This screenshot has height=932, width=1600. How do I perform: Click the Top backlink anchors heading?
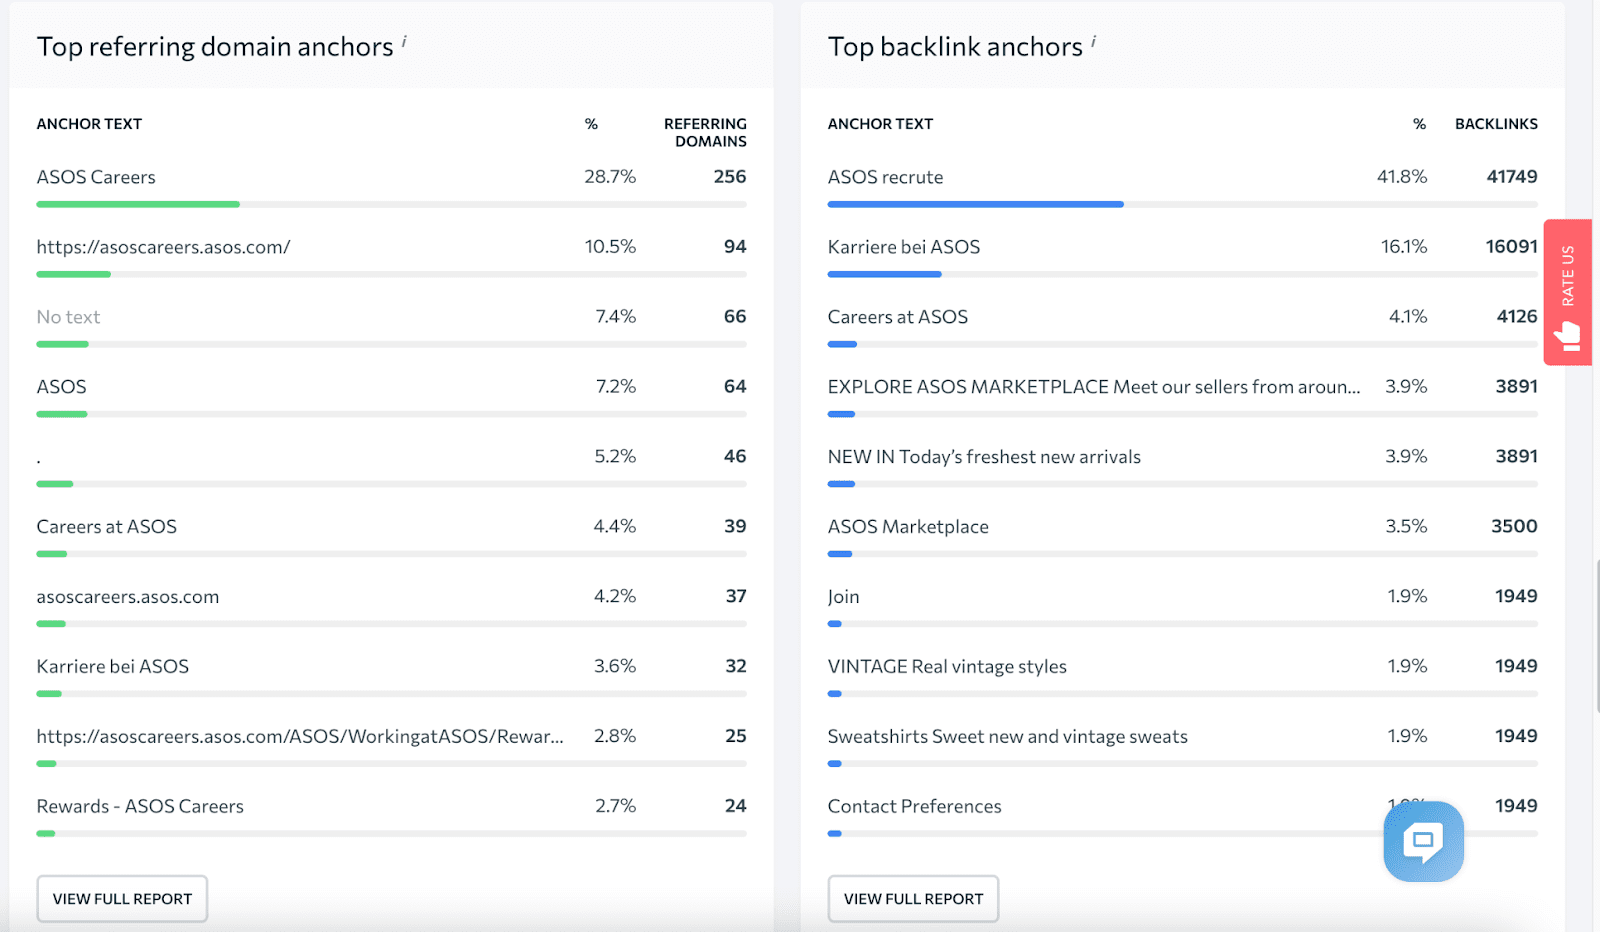pyautogui.click(x=955, y=47)
